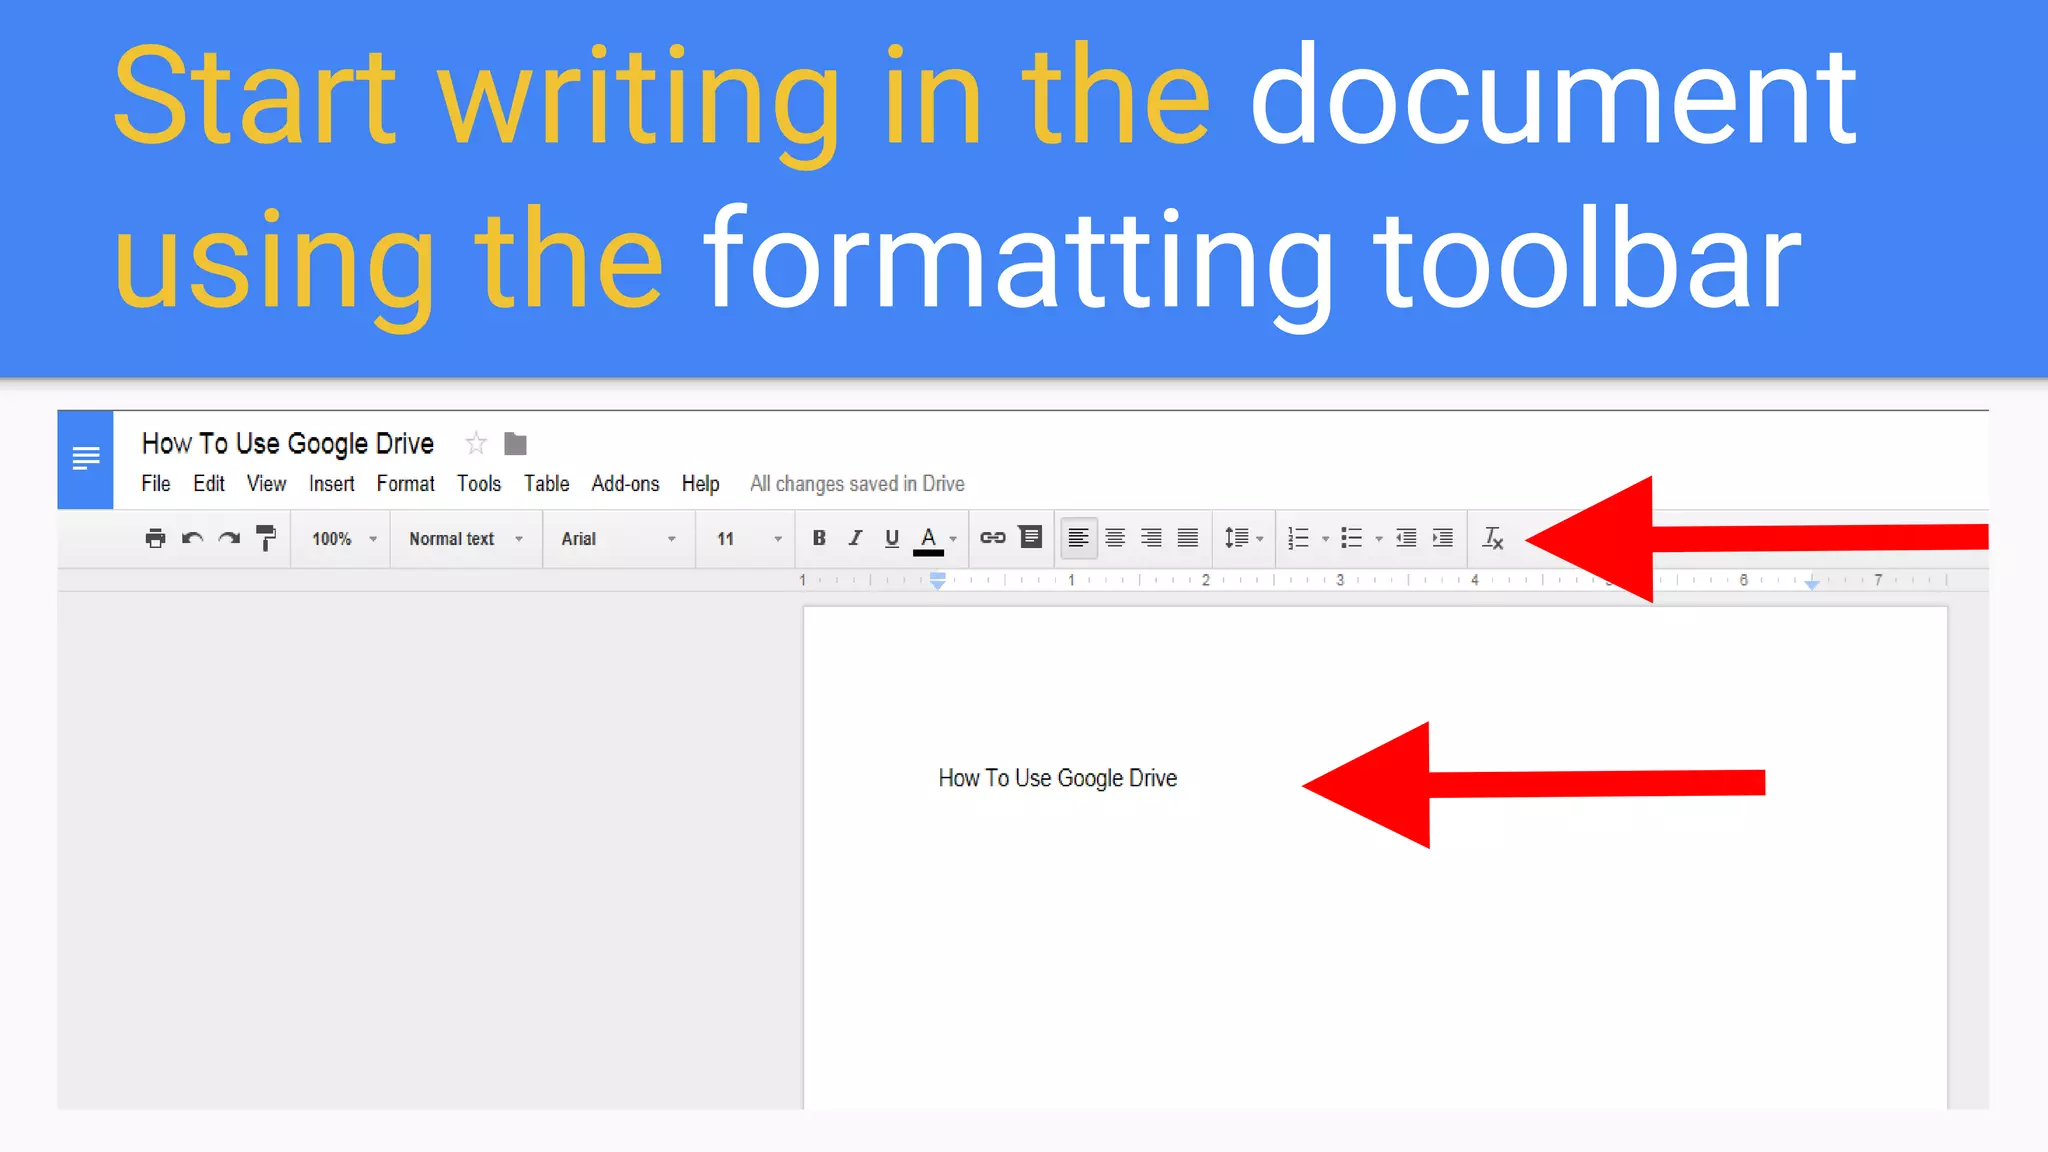Click the Clear formatting icon
2048x1152 pixels.
click(1492, 538)
